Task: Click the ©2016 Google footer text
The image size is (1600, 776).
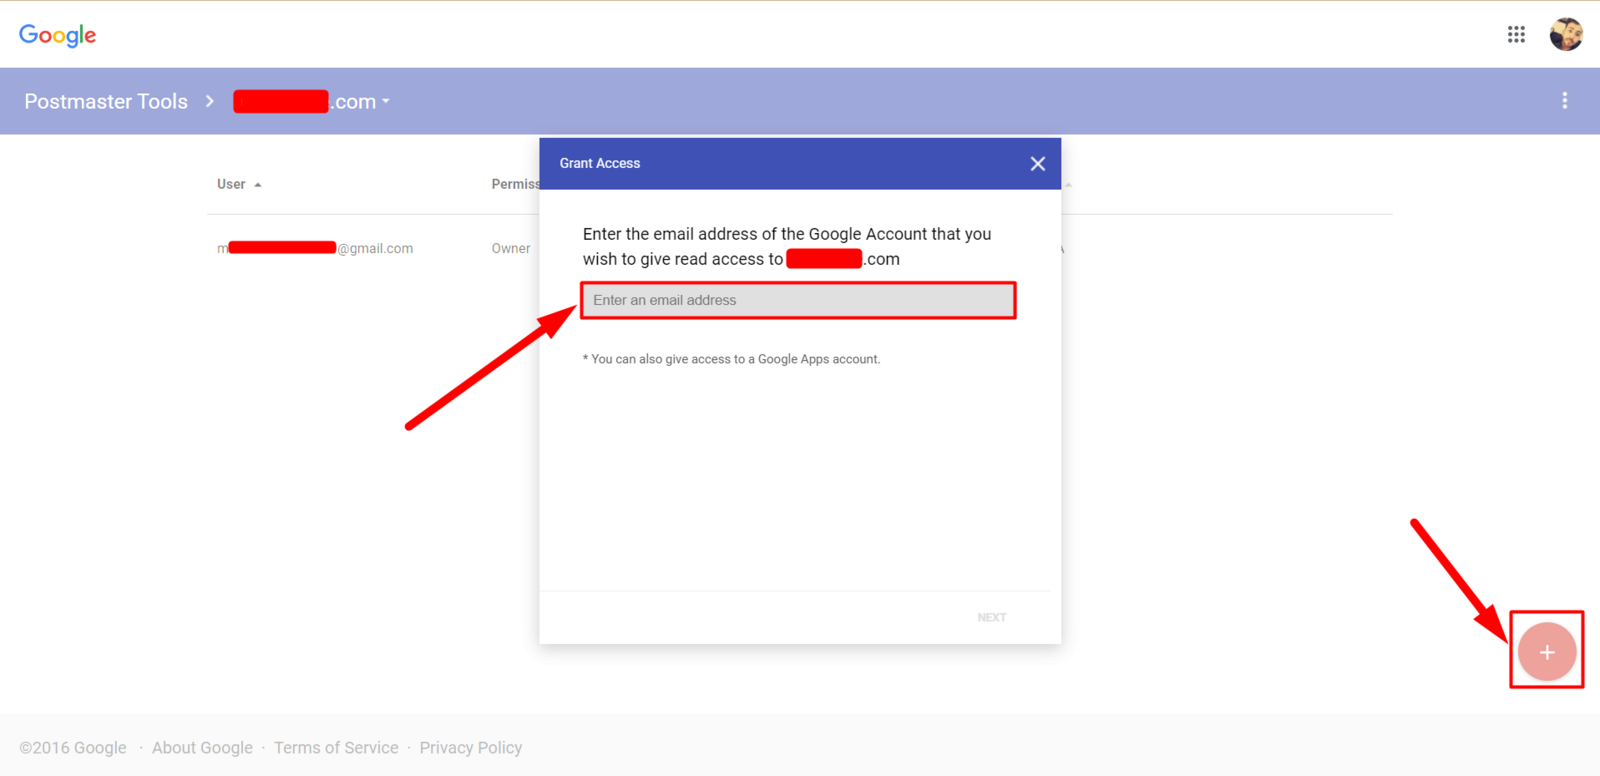Action: 73,748
